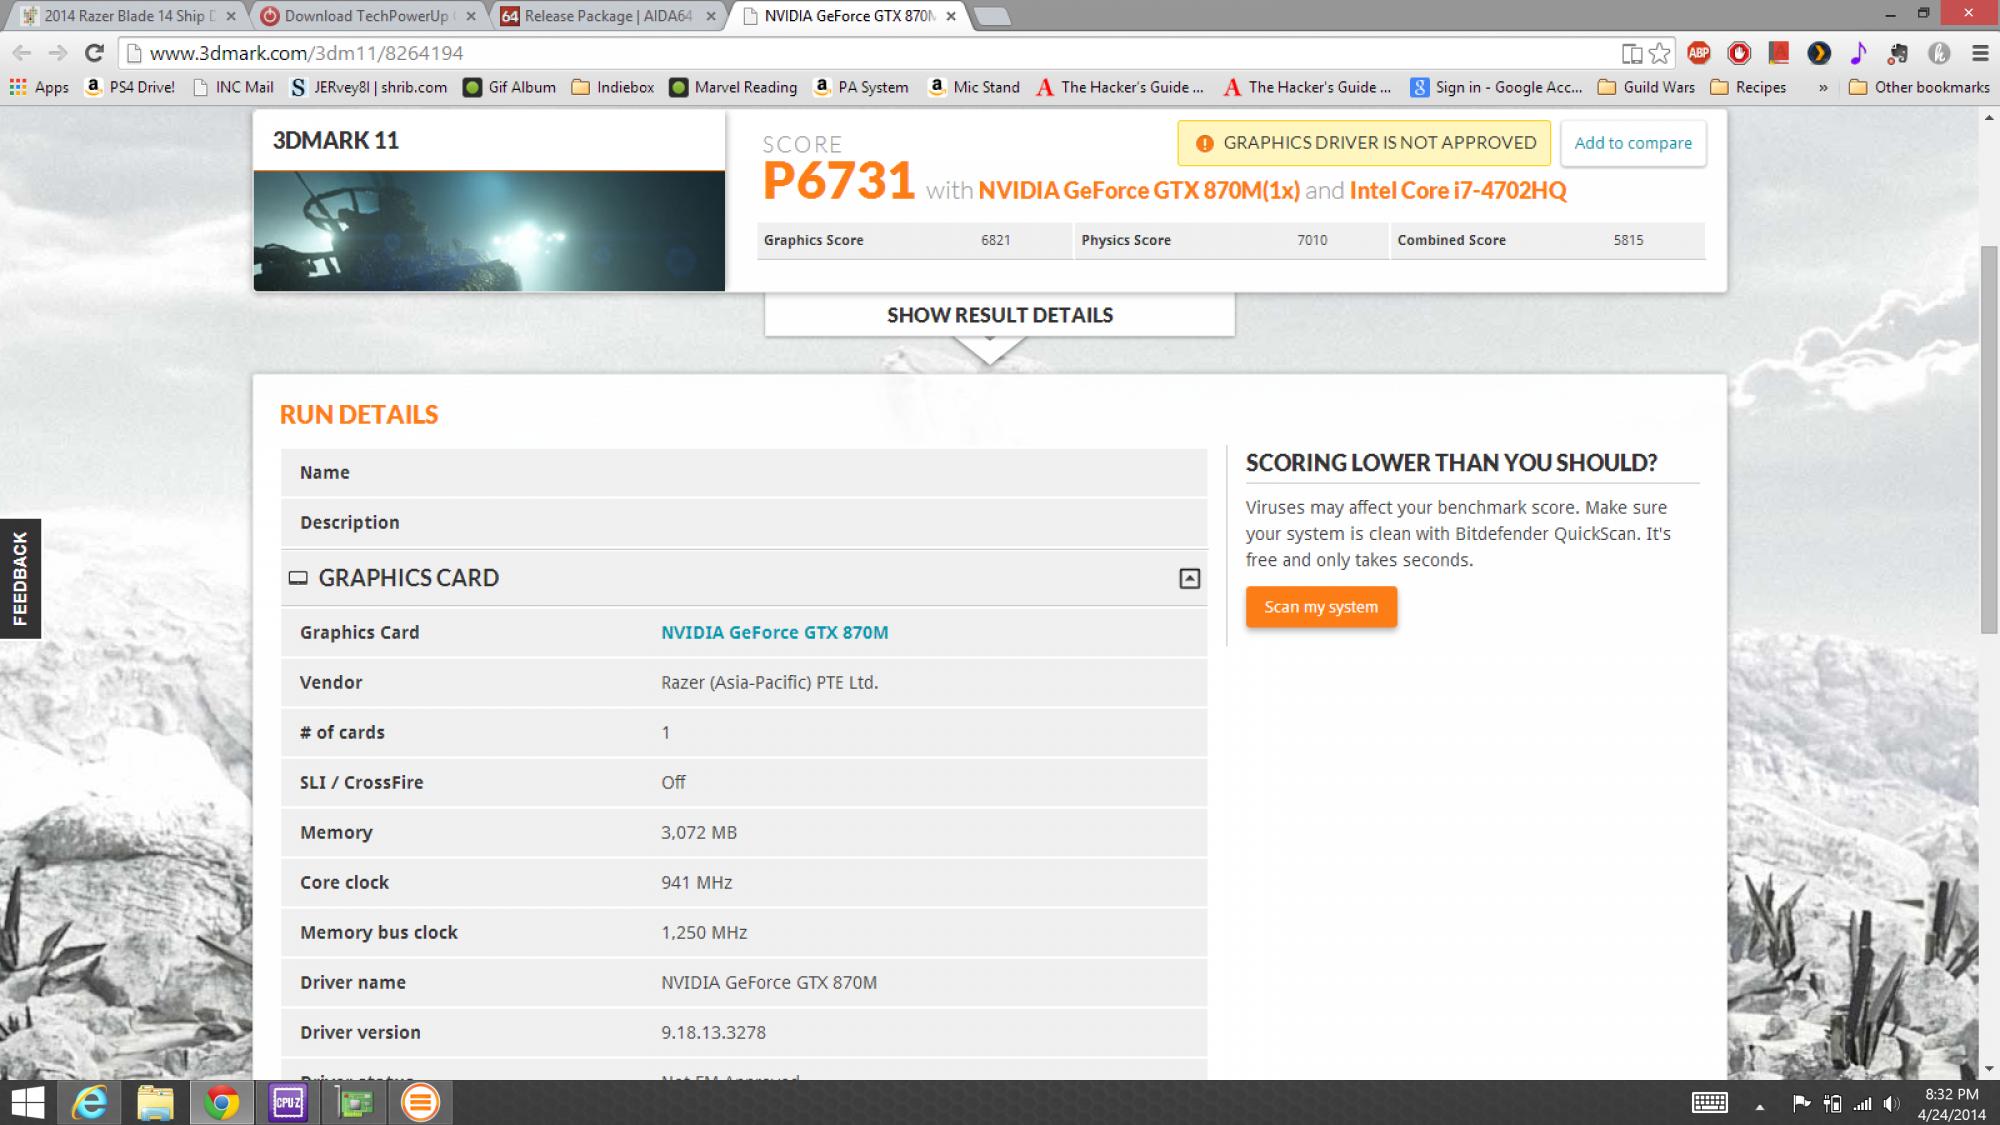Click the Adblock Plus extension icon

1699,53
